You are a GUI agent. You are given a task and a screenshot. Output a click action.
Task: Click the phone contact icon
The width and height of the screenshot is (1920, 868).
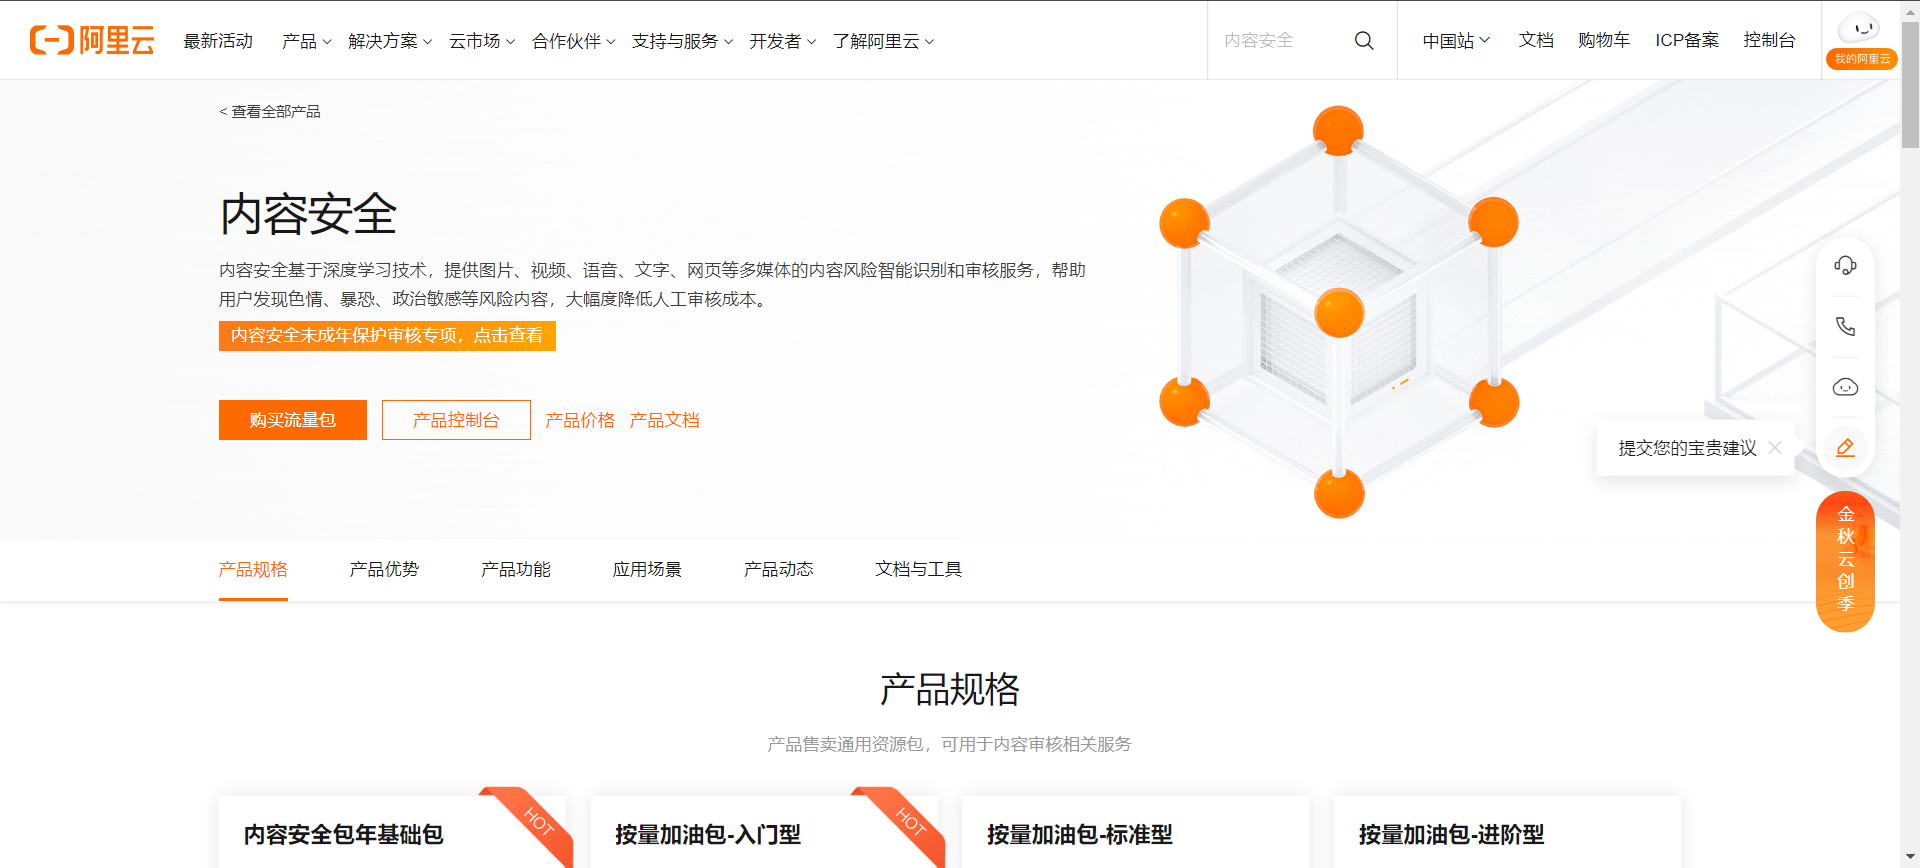tap(1845, 326)
